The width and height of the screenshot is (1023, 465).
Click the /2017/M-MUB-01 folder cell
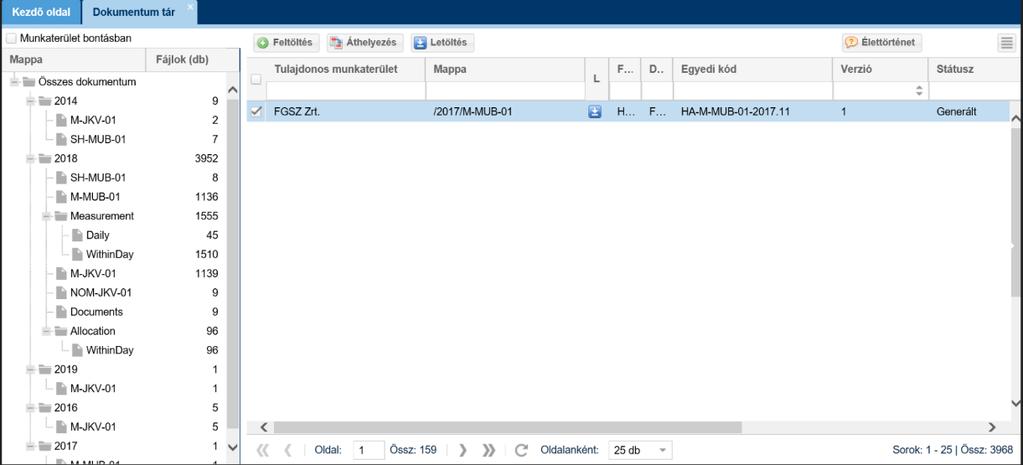coord(505,112)
